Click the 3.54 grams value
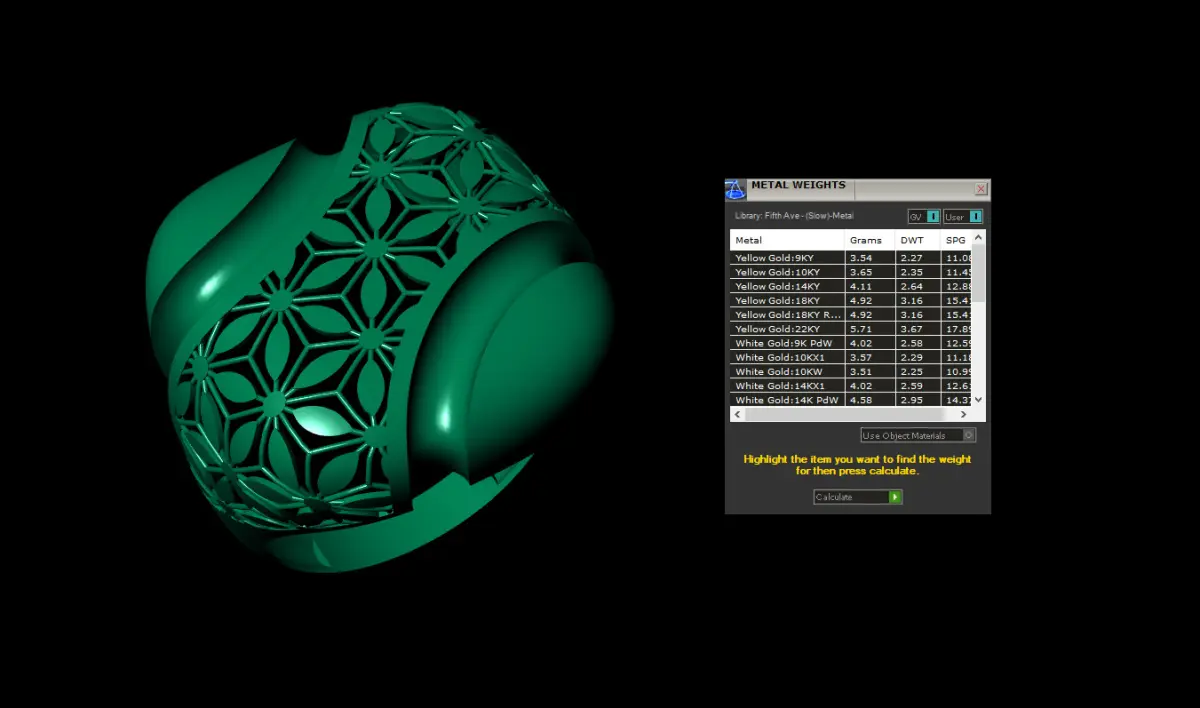Viewport: 1200px width, 708px height. [x=859, y=258]
